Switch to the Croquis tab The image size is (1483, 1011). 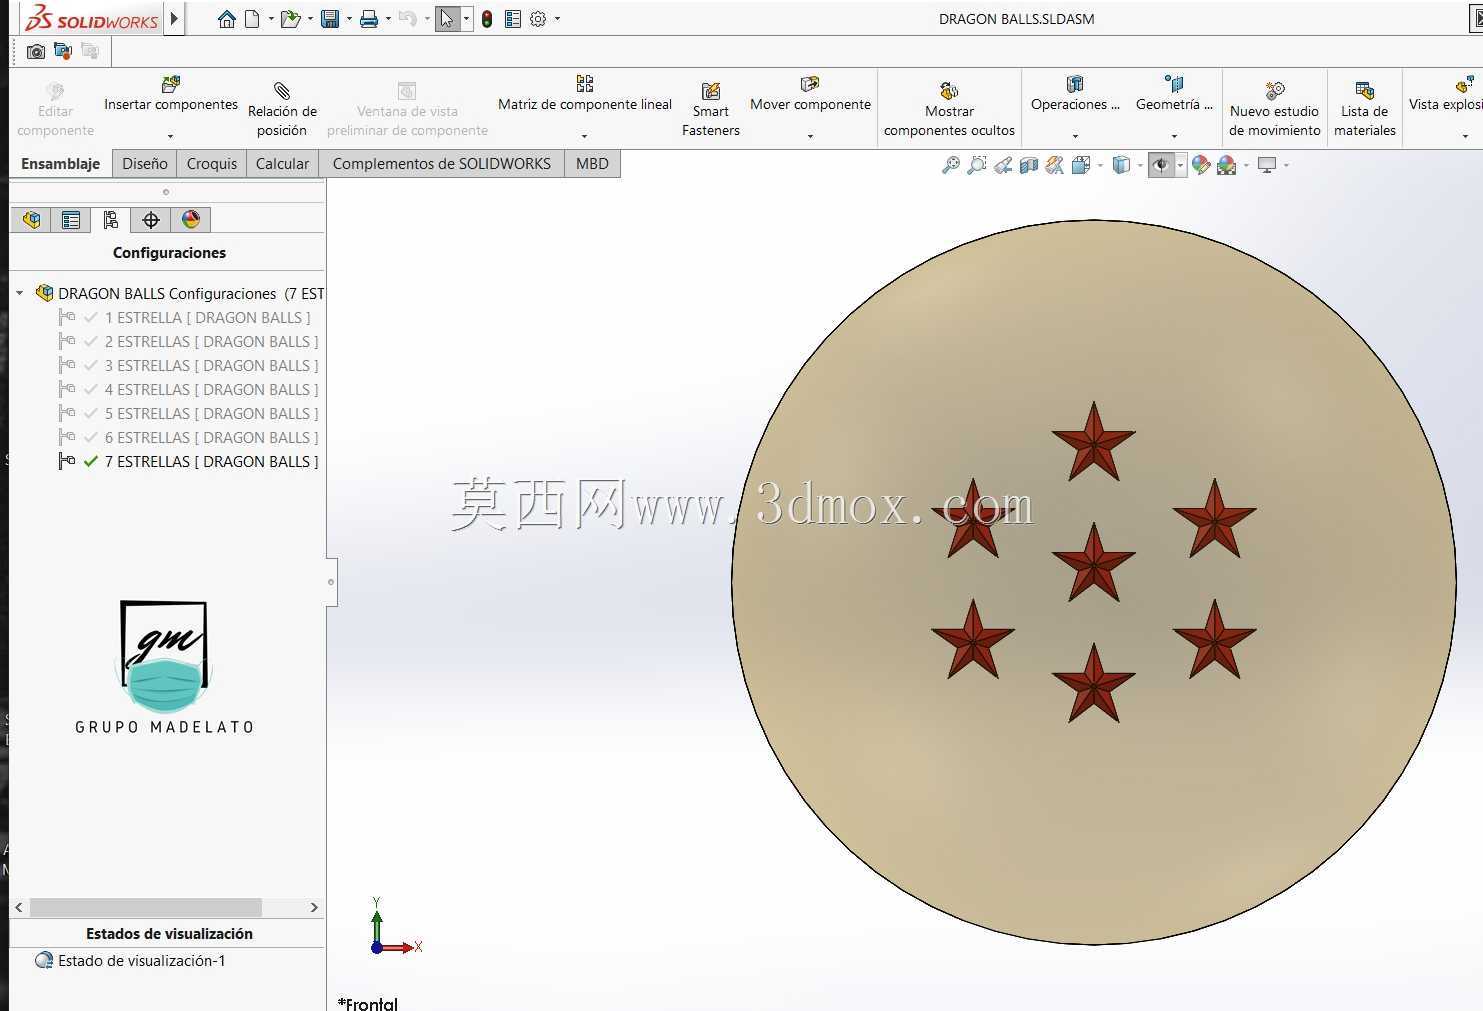(212, 163)
